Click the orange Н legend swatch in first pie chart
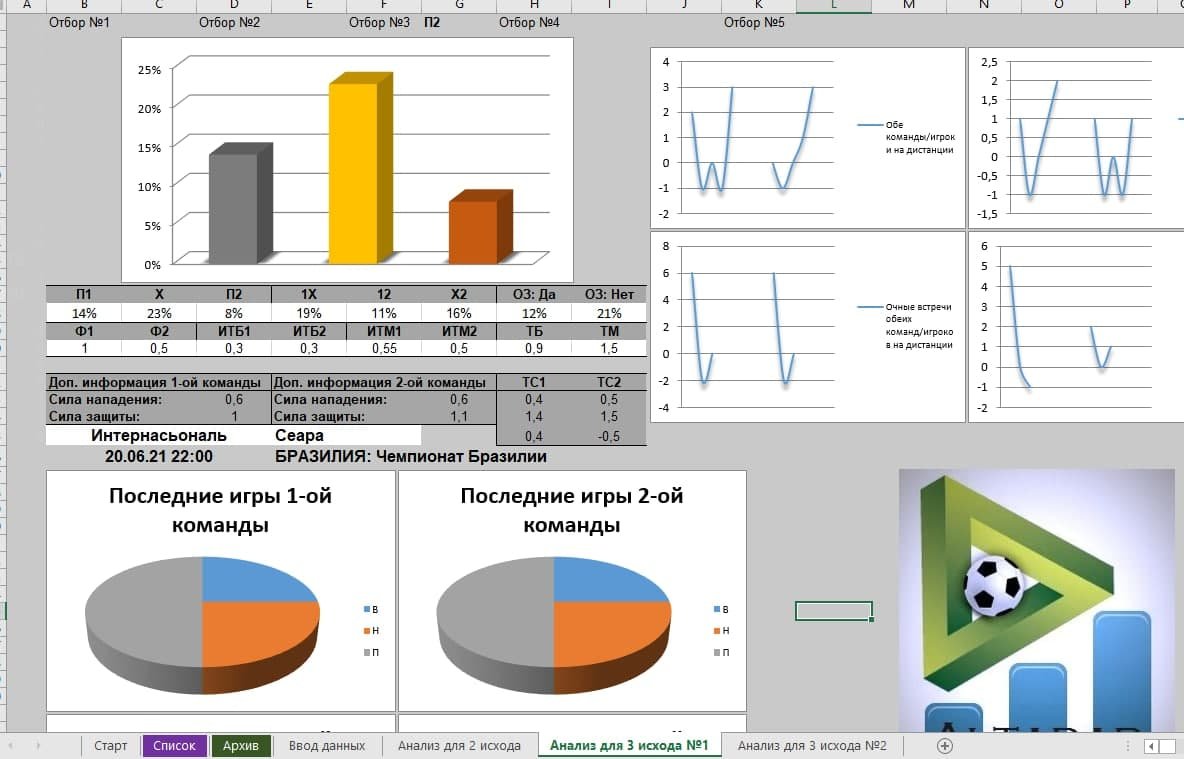Image resolution: width=1184 pixels, height=759 pixels. [x=366, y=631]
